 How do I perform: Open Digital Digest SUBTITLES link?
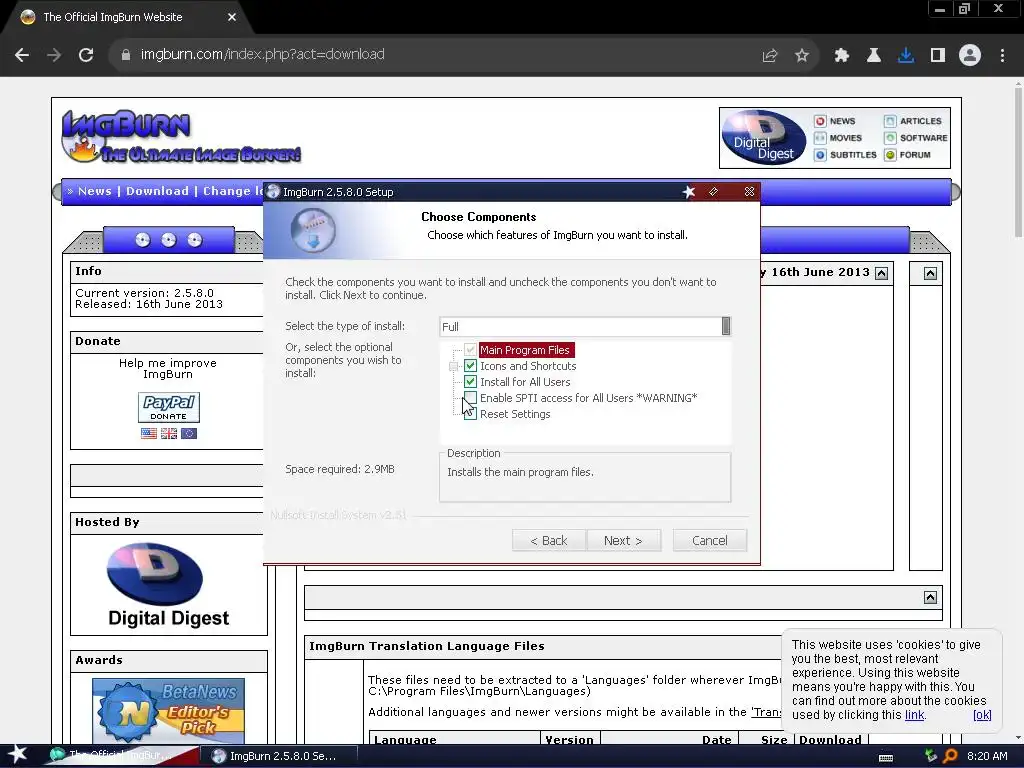coord(846,155)
